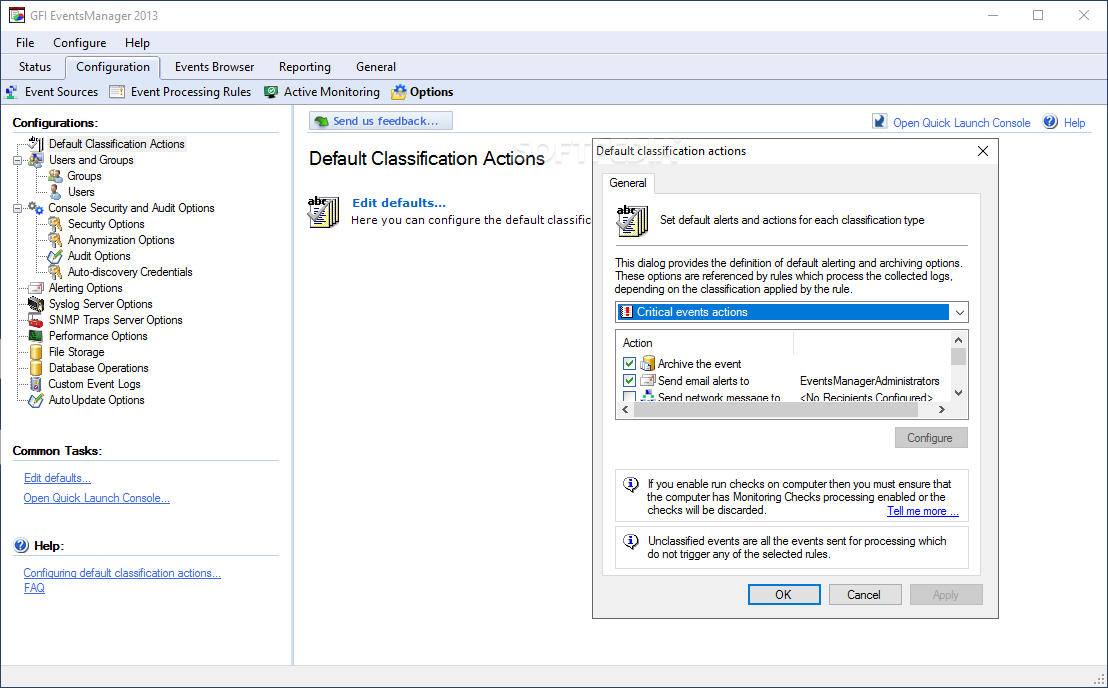Screen dimensions: 1108x688
Task: Uncheck Send email alerts to checkbox
Action: (630, 381)
